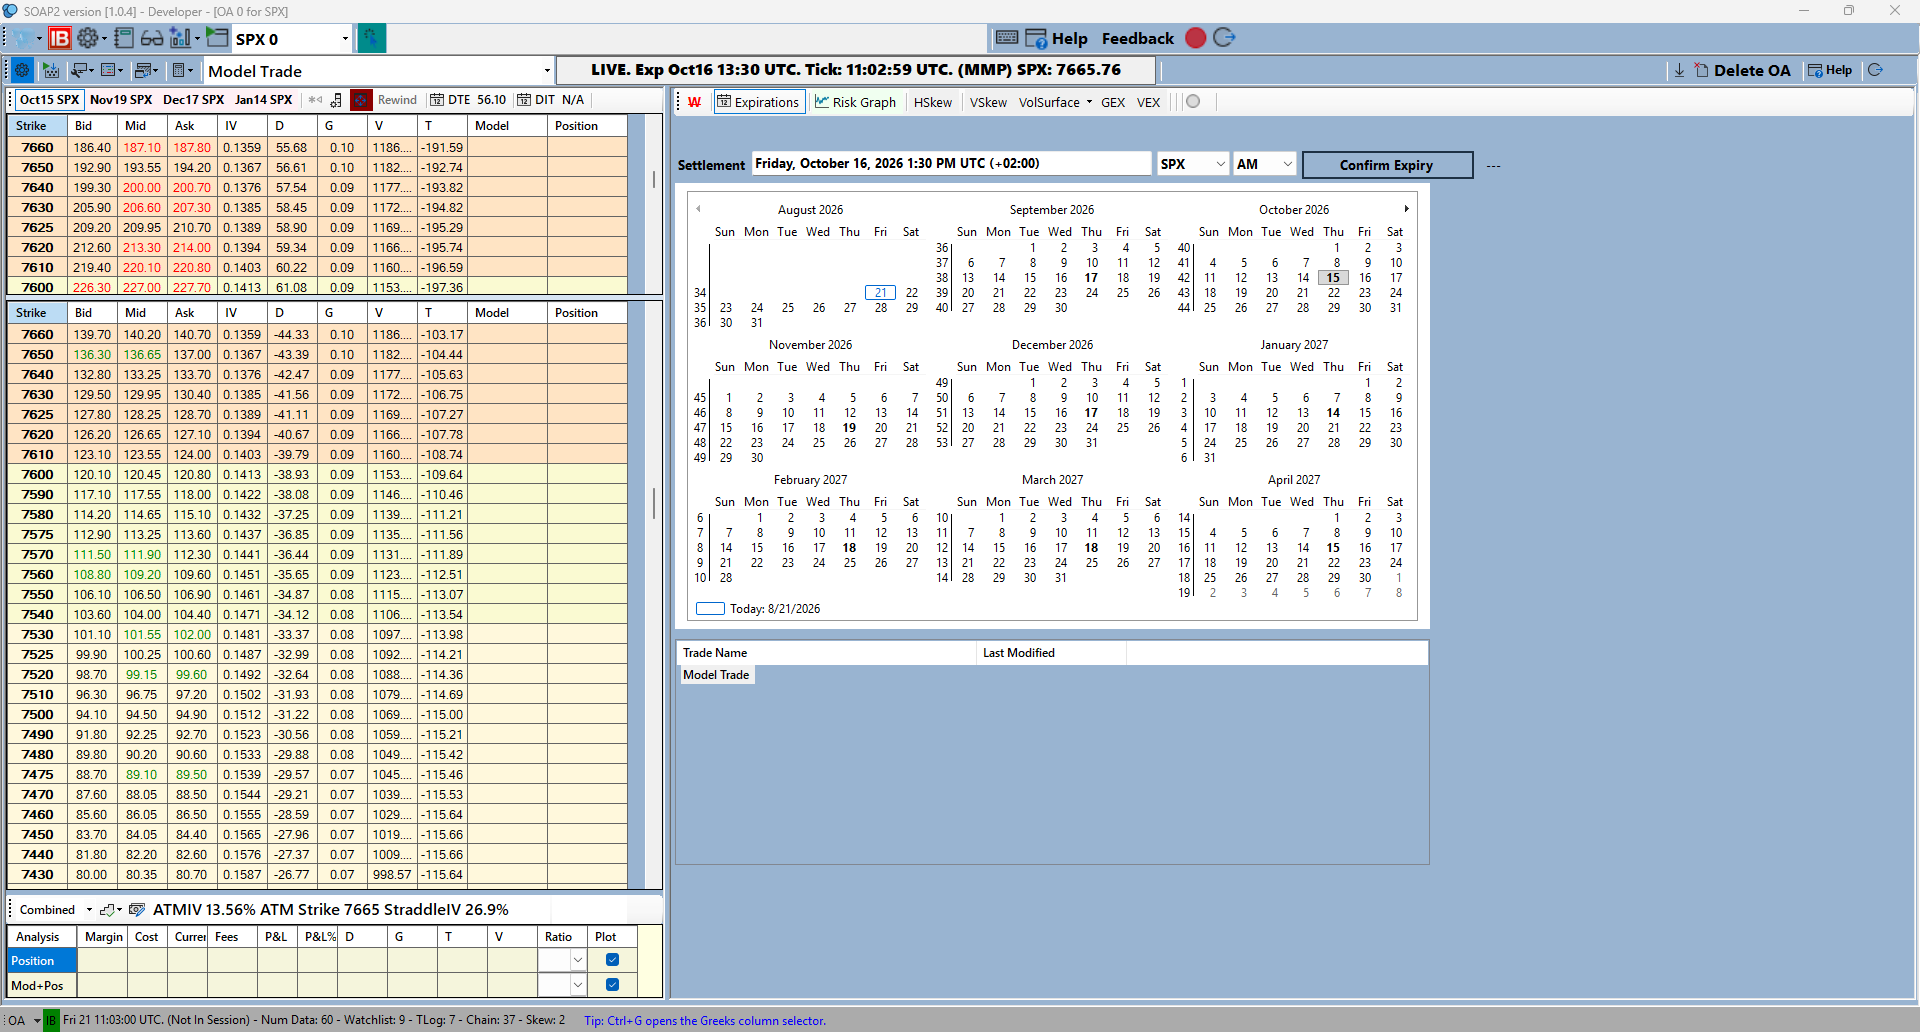This screenshot has height=1032, width=1920.
Task: Toggle the Plot checkbox for Position row
Action: (x=612, y=960)
